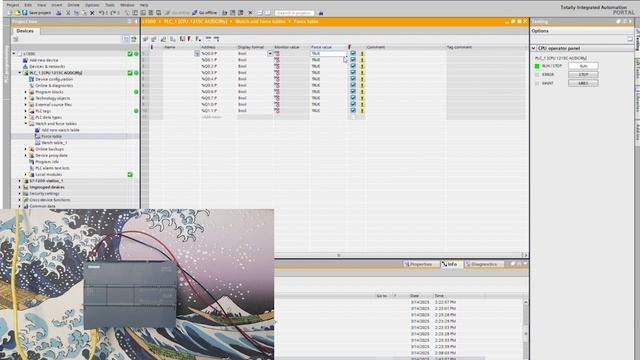Expand the PLC tags folder
The height and width of the screenshot is (360, 640).
coord(26,111)
